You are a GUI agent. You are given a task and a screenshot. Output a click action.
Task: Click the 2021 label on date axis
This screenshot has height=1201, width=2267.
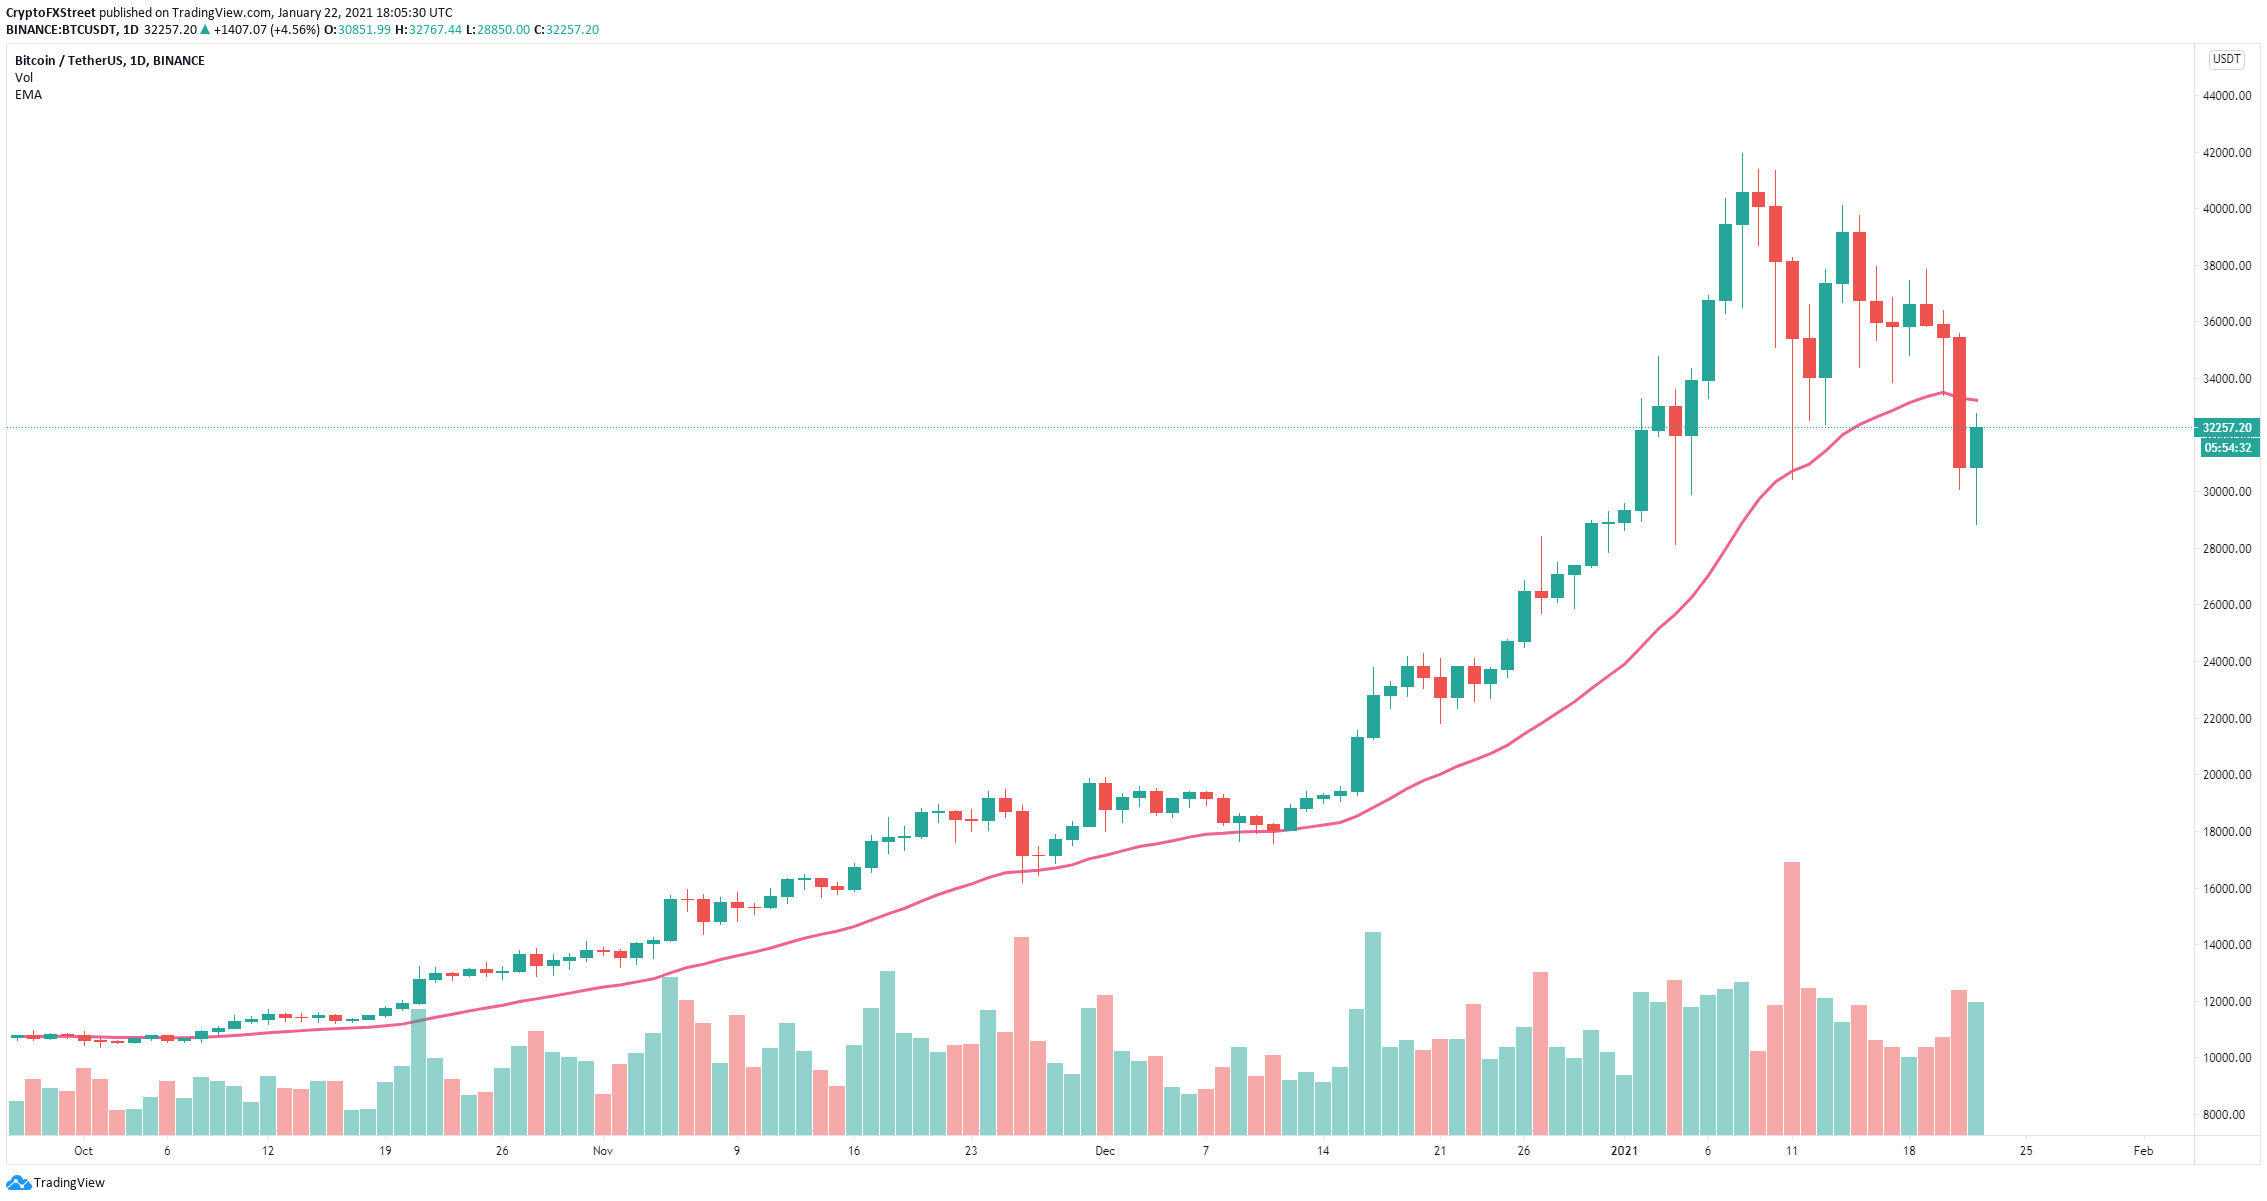(1624, 1151)
